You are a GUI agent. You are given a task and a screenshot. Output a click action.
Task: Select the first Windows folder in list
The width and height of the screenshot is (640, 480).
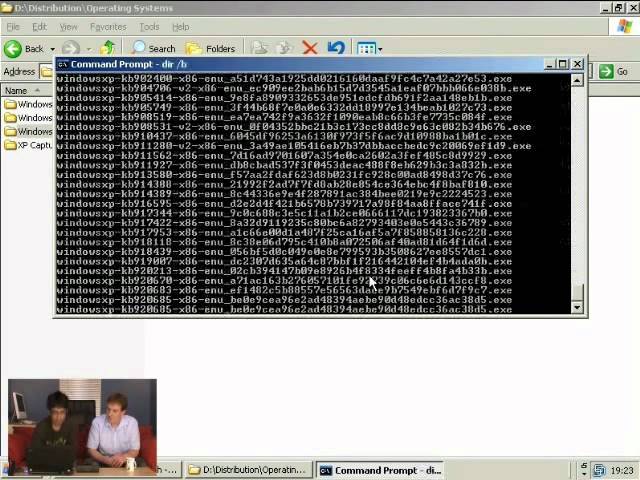pos(29,104)
